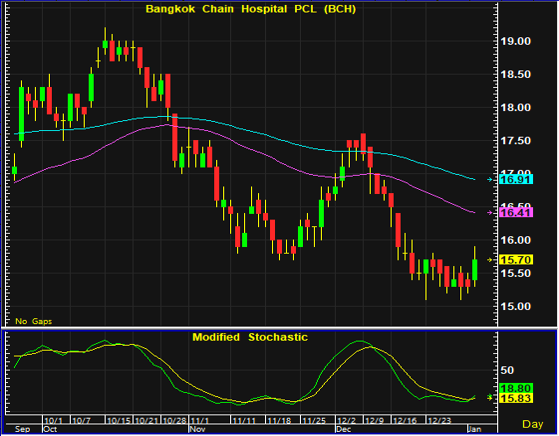Click the yellow 15.83 stochastic value label
The height and width of the screenshot is (436, 559).
click(516, 398)
